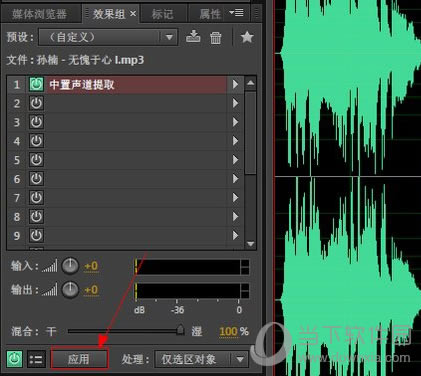Toggle list view icon beside apply button
The width and height of the screenshot is (421, 376).
pos(36,359)
